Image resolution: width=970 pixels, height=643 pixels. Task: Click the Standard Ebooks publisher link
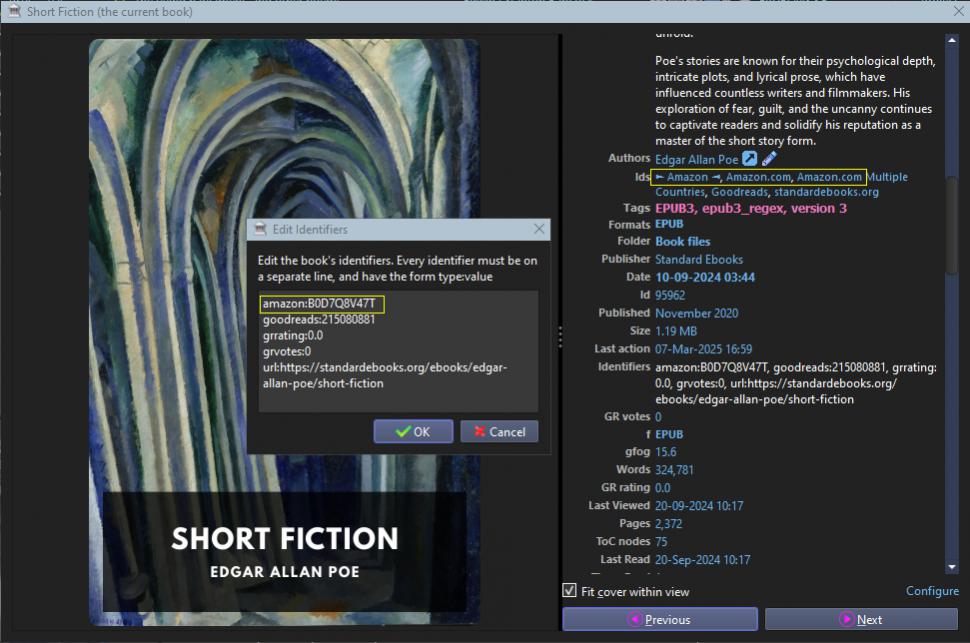click(x=698, y=259)
